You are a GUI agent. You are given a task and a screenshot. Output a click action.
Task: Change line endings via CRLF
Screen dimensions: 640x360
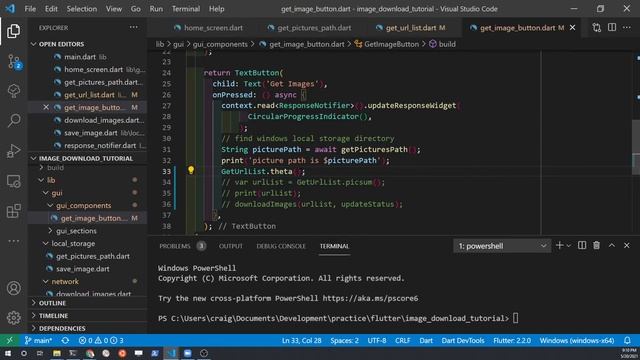(x=402, y=340)
